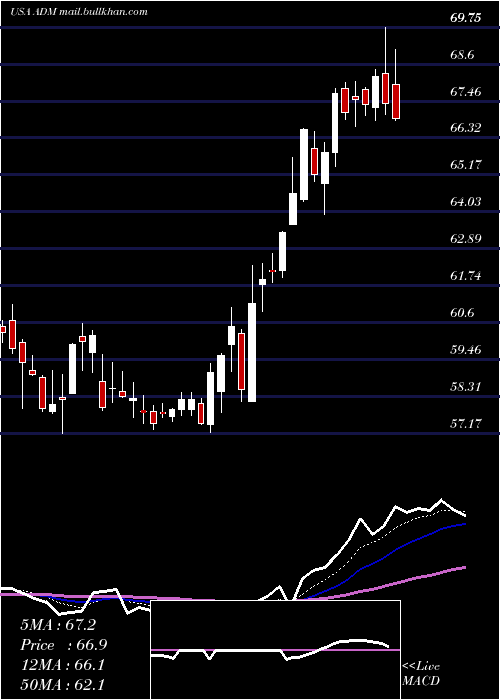The image size is (500, 700).
Task: Click the 5MA : 67.2 value
Action: click(58, 625)
